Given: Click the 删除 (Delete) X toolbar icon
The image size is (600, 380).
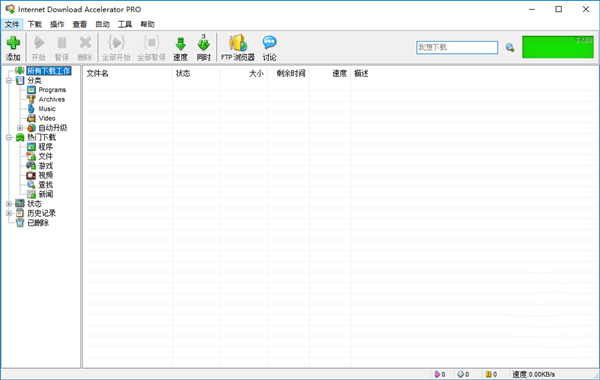Looking at the screenshot, I should 85,47.
